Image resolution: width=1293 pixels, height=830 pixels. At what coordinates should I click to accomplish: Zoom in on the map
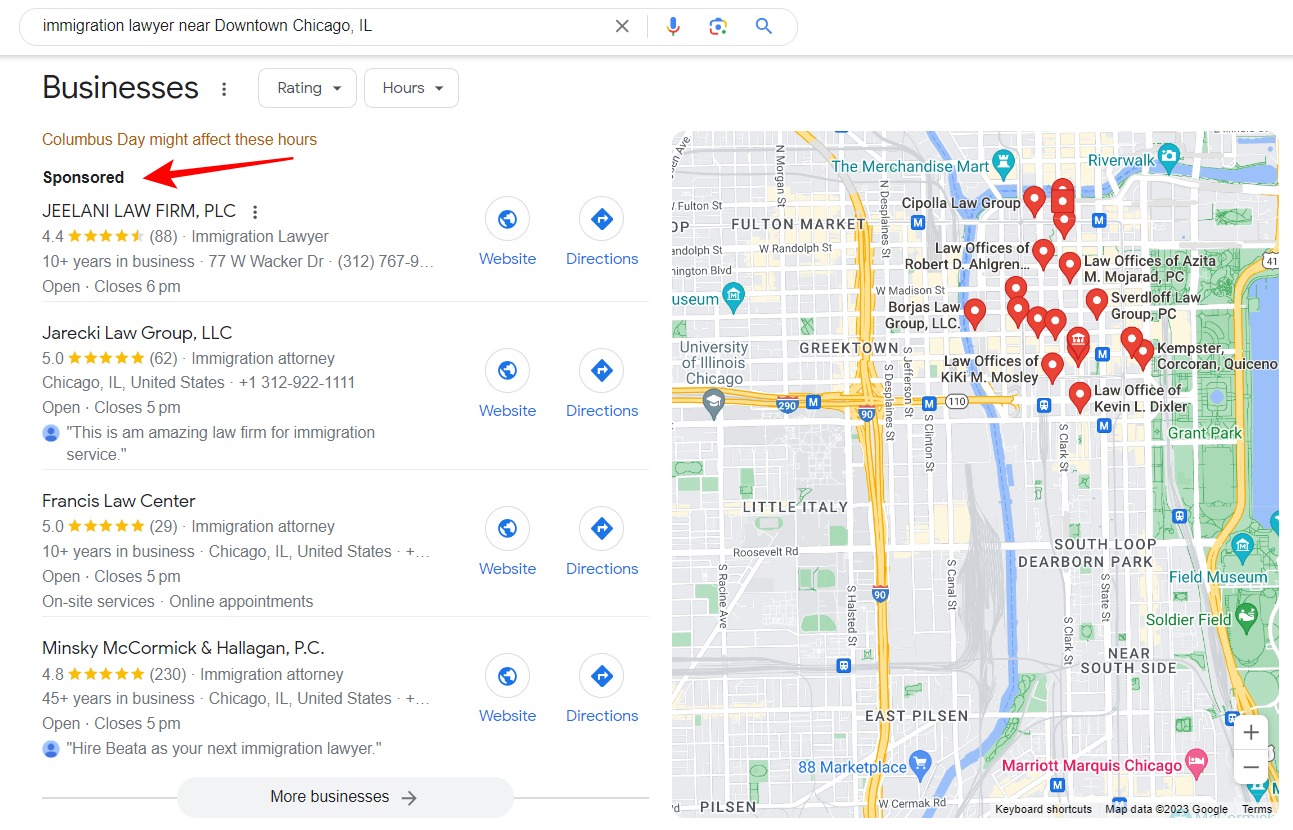tap(1251, 732)
